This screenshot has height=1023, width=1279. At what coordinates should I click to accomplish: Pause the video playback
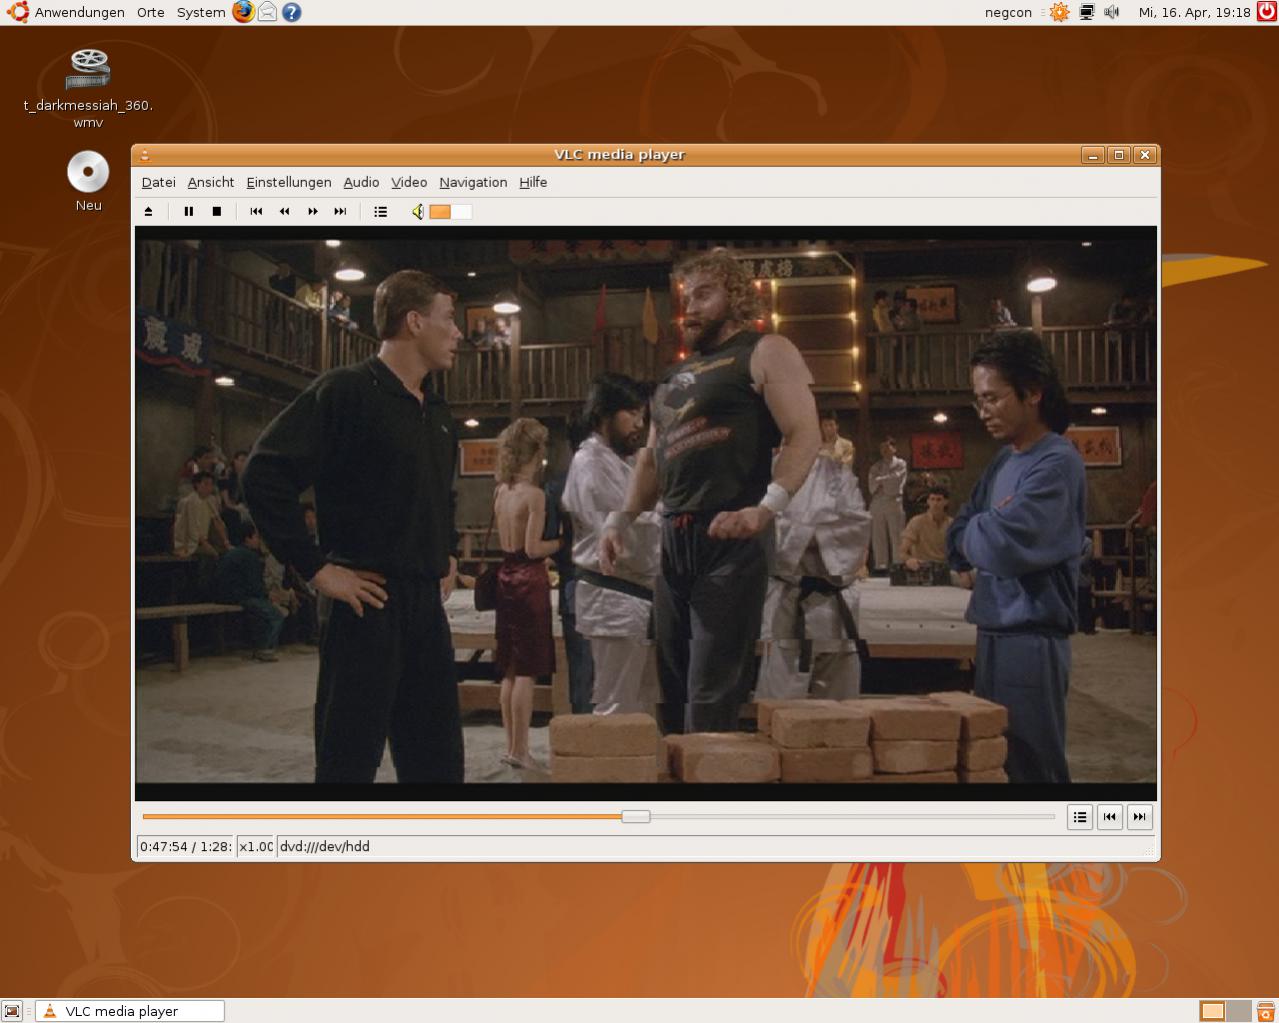[x=188, y=211]
